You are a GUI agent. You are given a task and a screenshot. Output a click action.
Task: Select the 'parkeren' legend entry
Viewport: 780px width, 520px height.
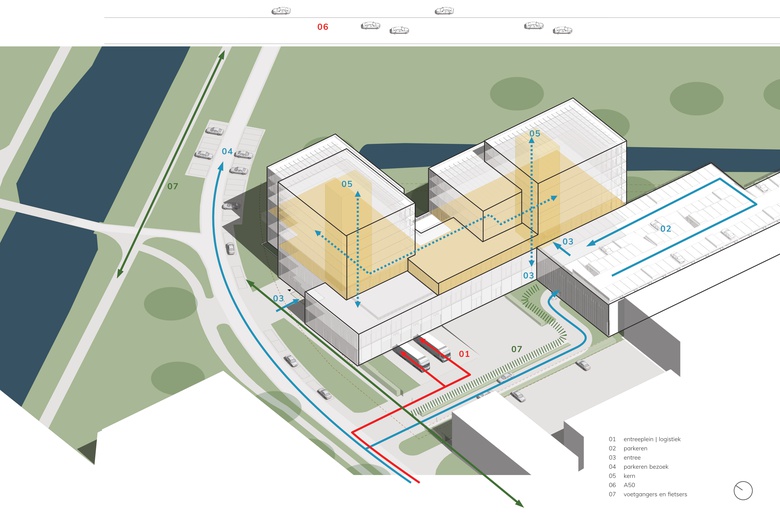(635, 448)
